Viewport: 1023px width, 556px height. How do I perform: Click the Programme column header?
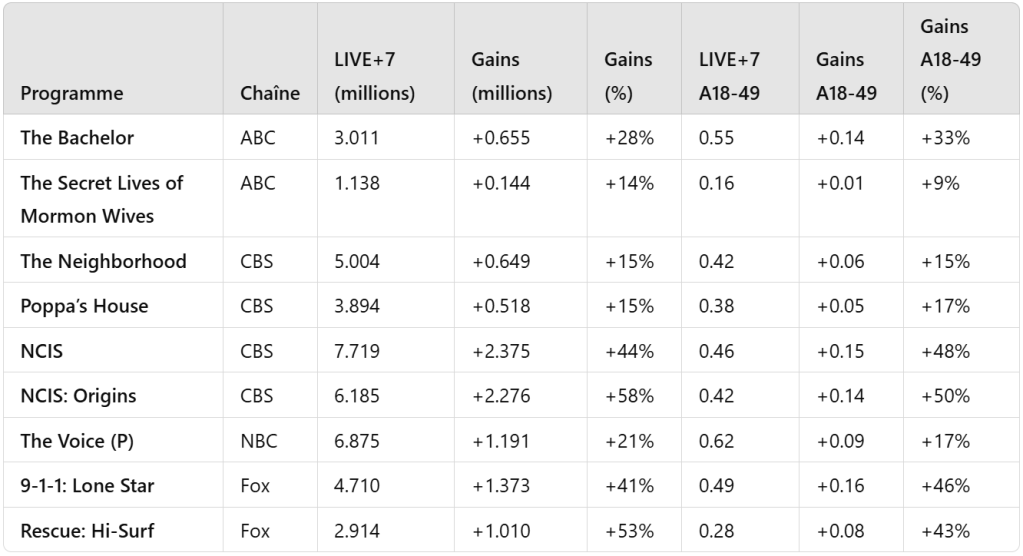tap(72, 93)
